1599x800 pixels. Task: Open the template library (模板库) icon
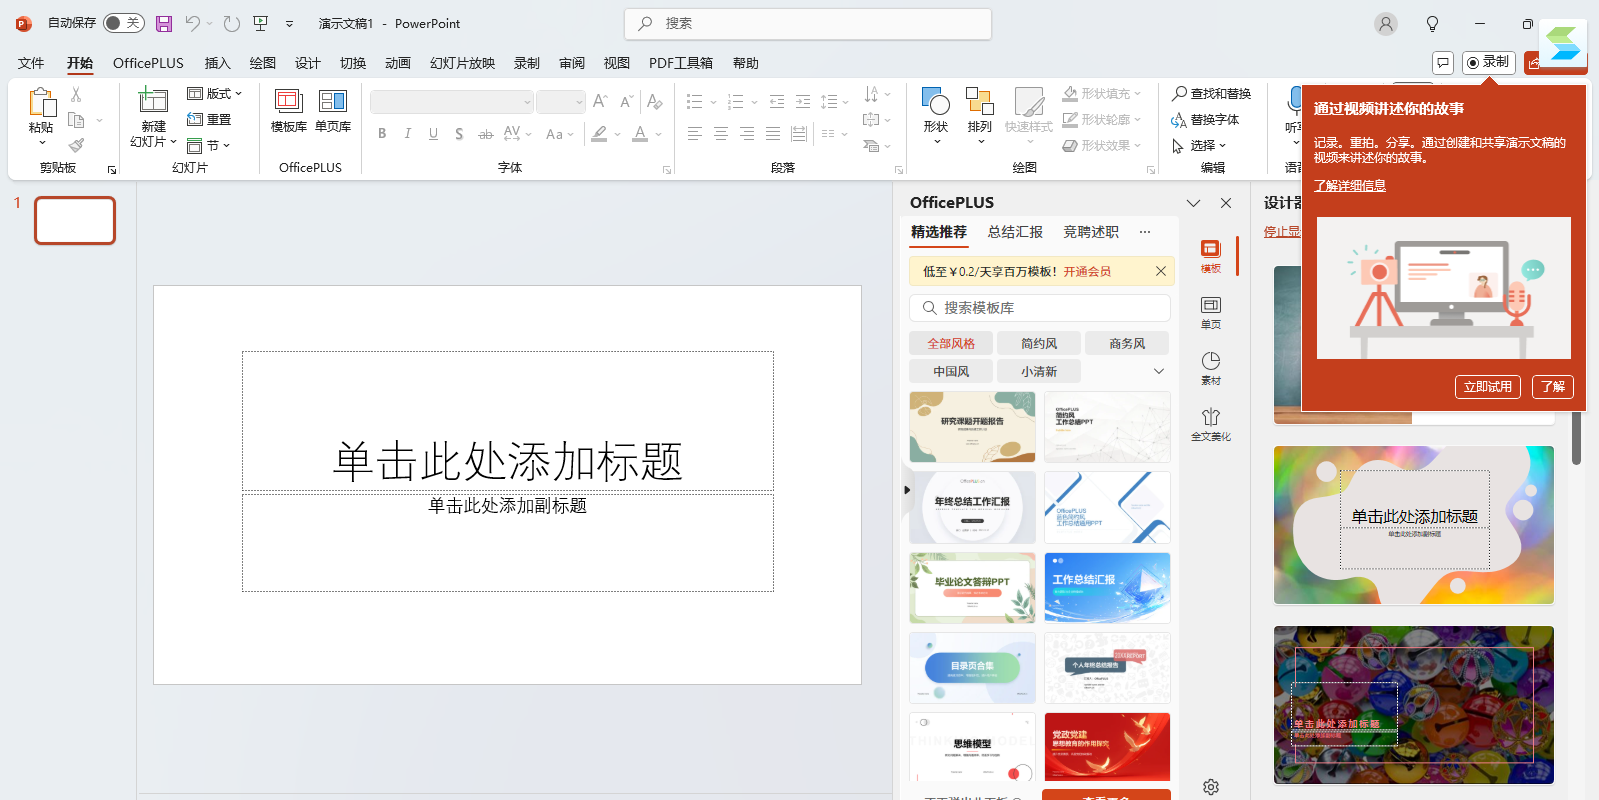(288, 102)
